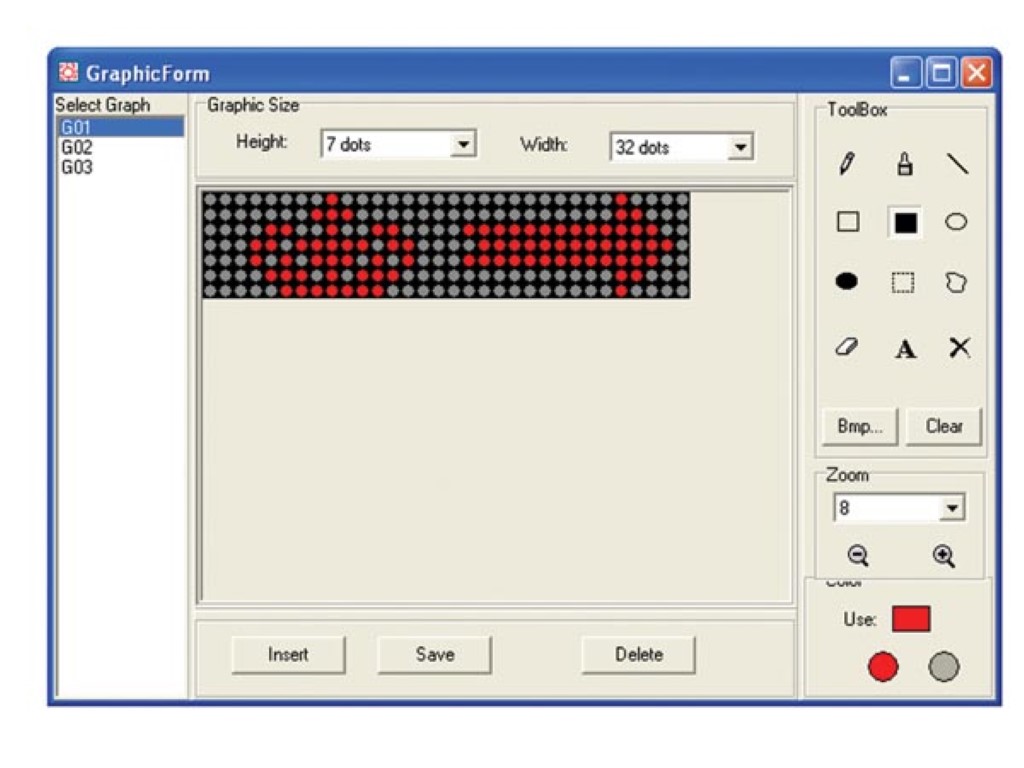Screen dimensions: 1024x768
Task: Select the rectangular selection tool
Action: pos(903,284)
